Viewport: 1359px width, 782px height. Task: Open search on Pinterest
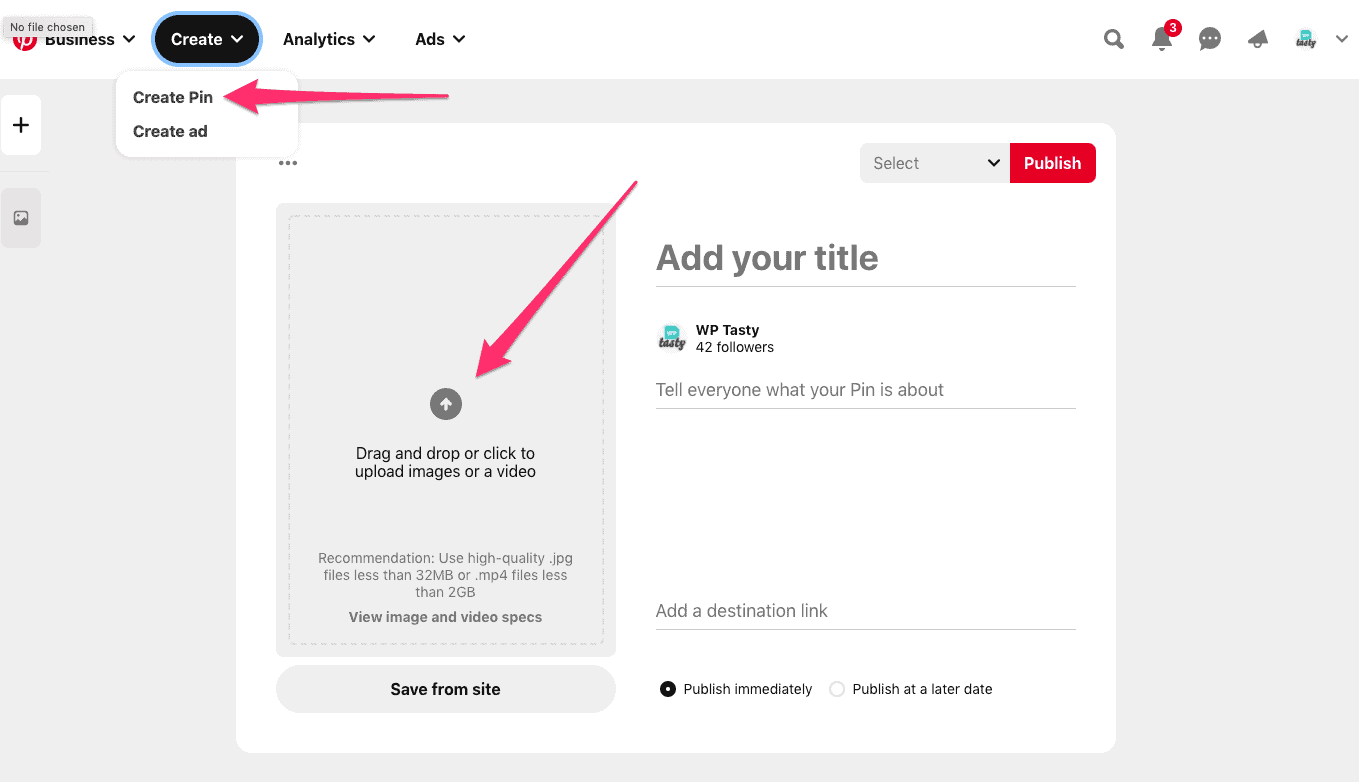click(x=1113, y=39)
